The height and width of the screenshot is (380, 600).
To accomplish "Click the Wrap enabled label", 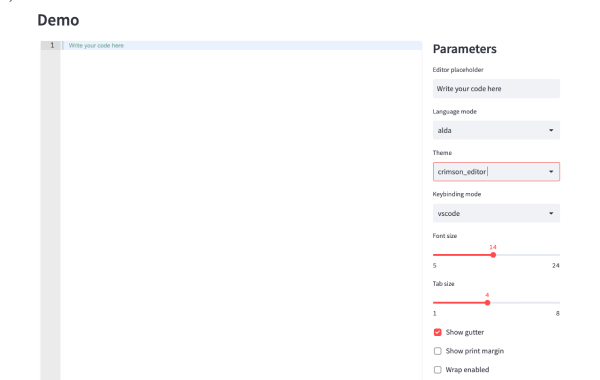I will [467, 370].
